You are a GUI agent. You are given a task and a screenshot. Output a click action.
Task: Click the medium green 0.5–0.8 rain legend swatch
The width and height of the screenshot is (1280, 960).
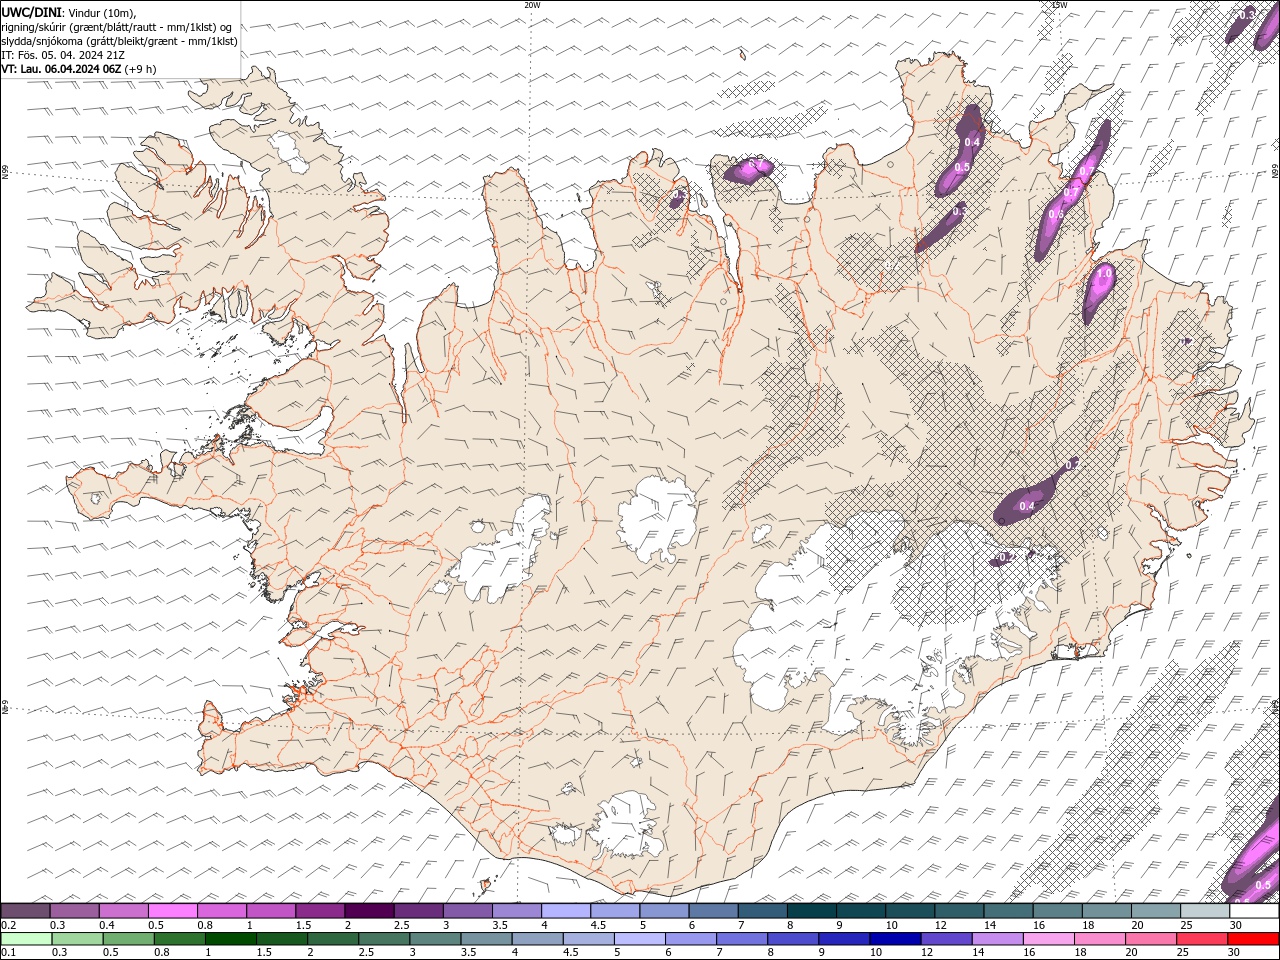tap(129, 939)
